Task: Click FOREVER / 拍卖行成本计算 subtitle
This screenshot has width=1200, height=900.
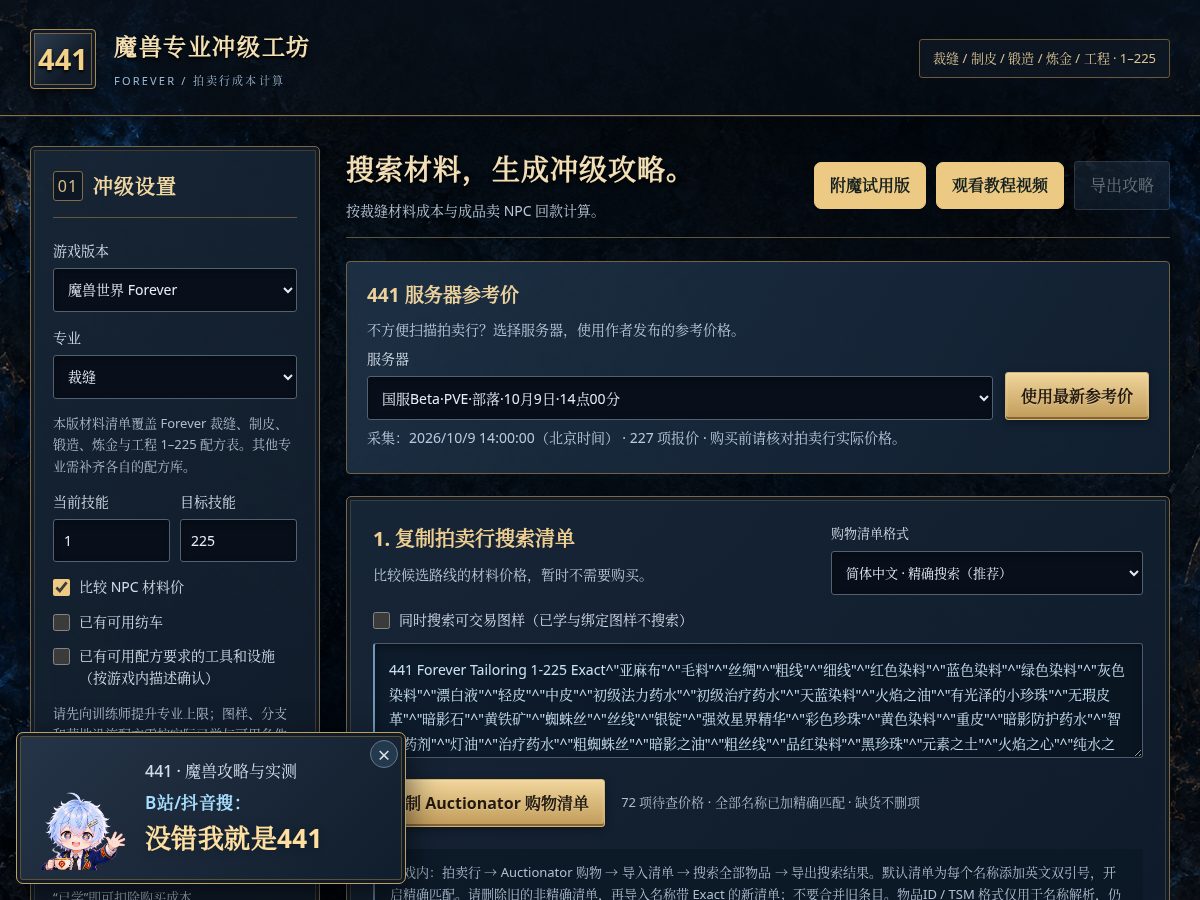Action: [x=199, y=80]
